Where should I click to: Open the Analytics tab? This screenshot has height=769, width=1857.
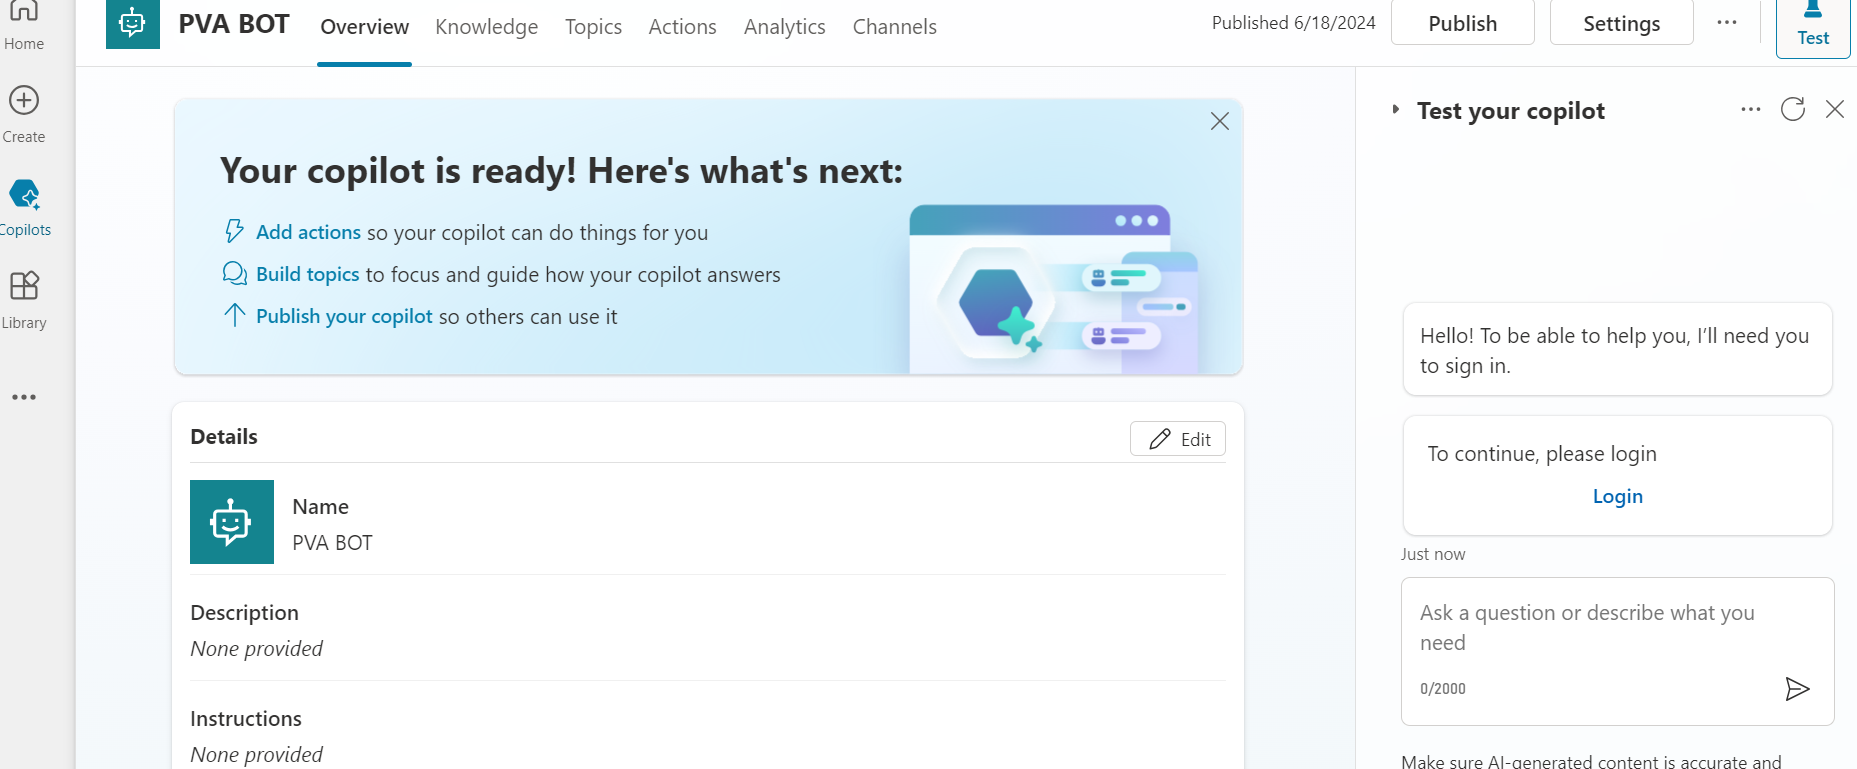tap(785, 27)
